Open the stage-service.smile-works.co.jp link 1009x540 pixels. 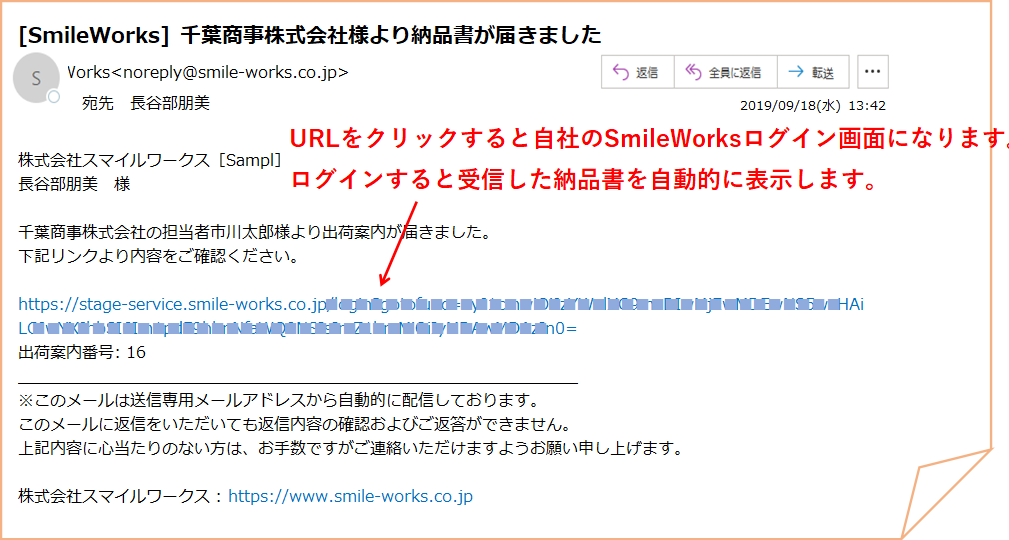[x=441, y=316]
